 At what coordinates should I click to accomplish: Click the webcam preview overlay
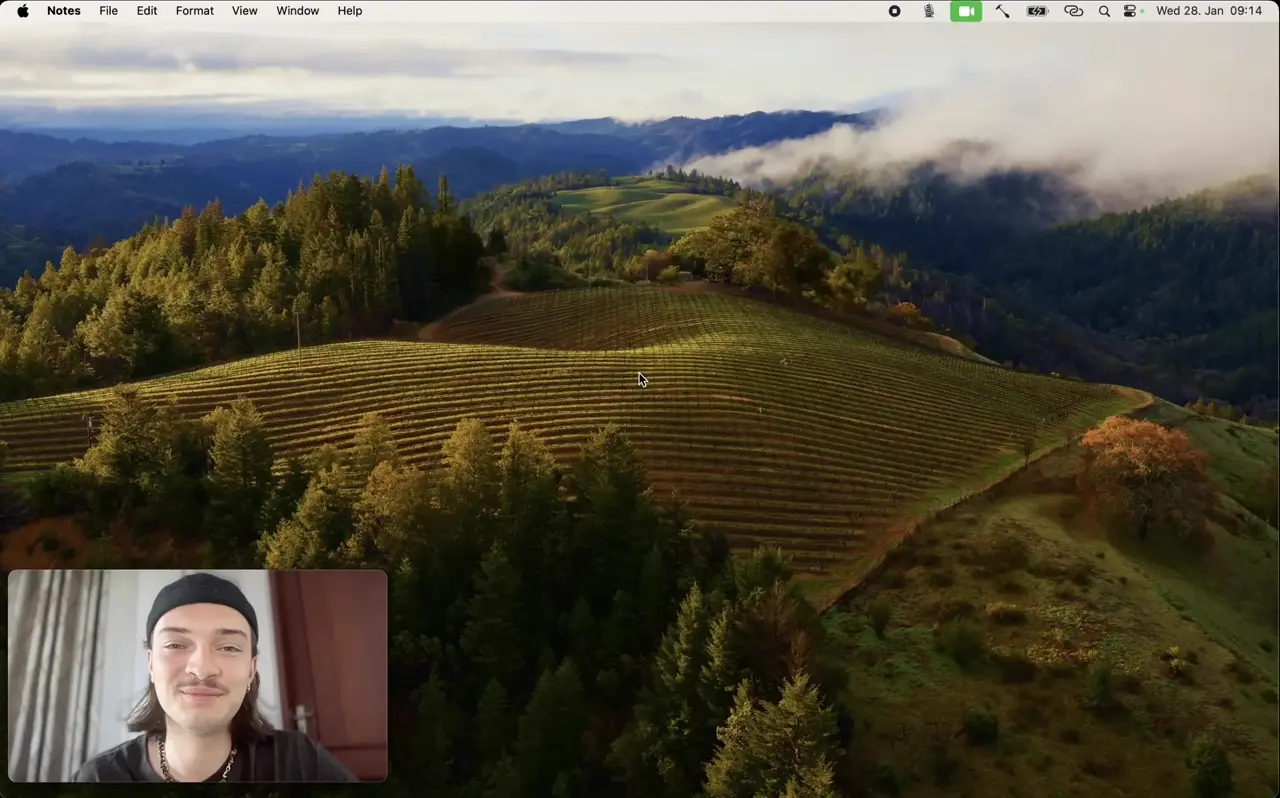click(x=198, y=676)
